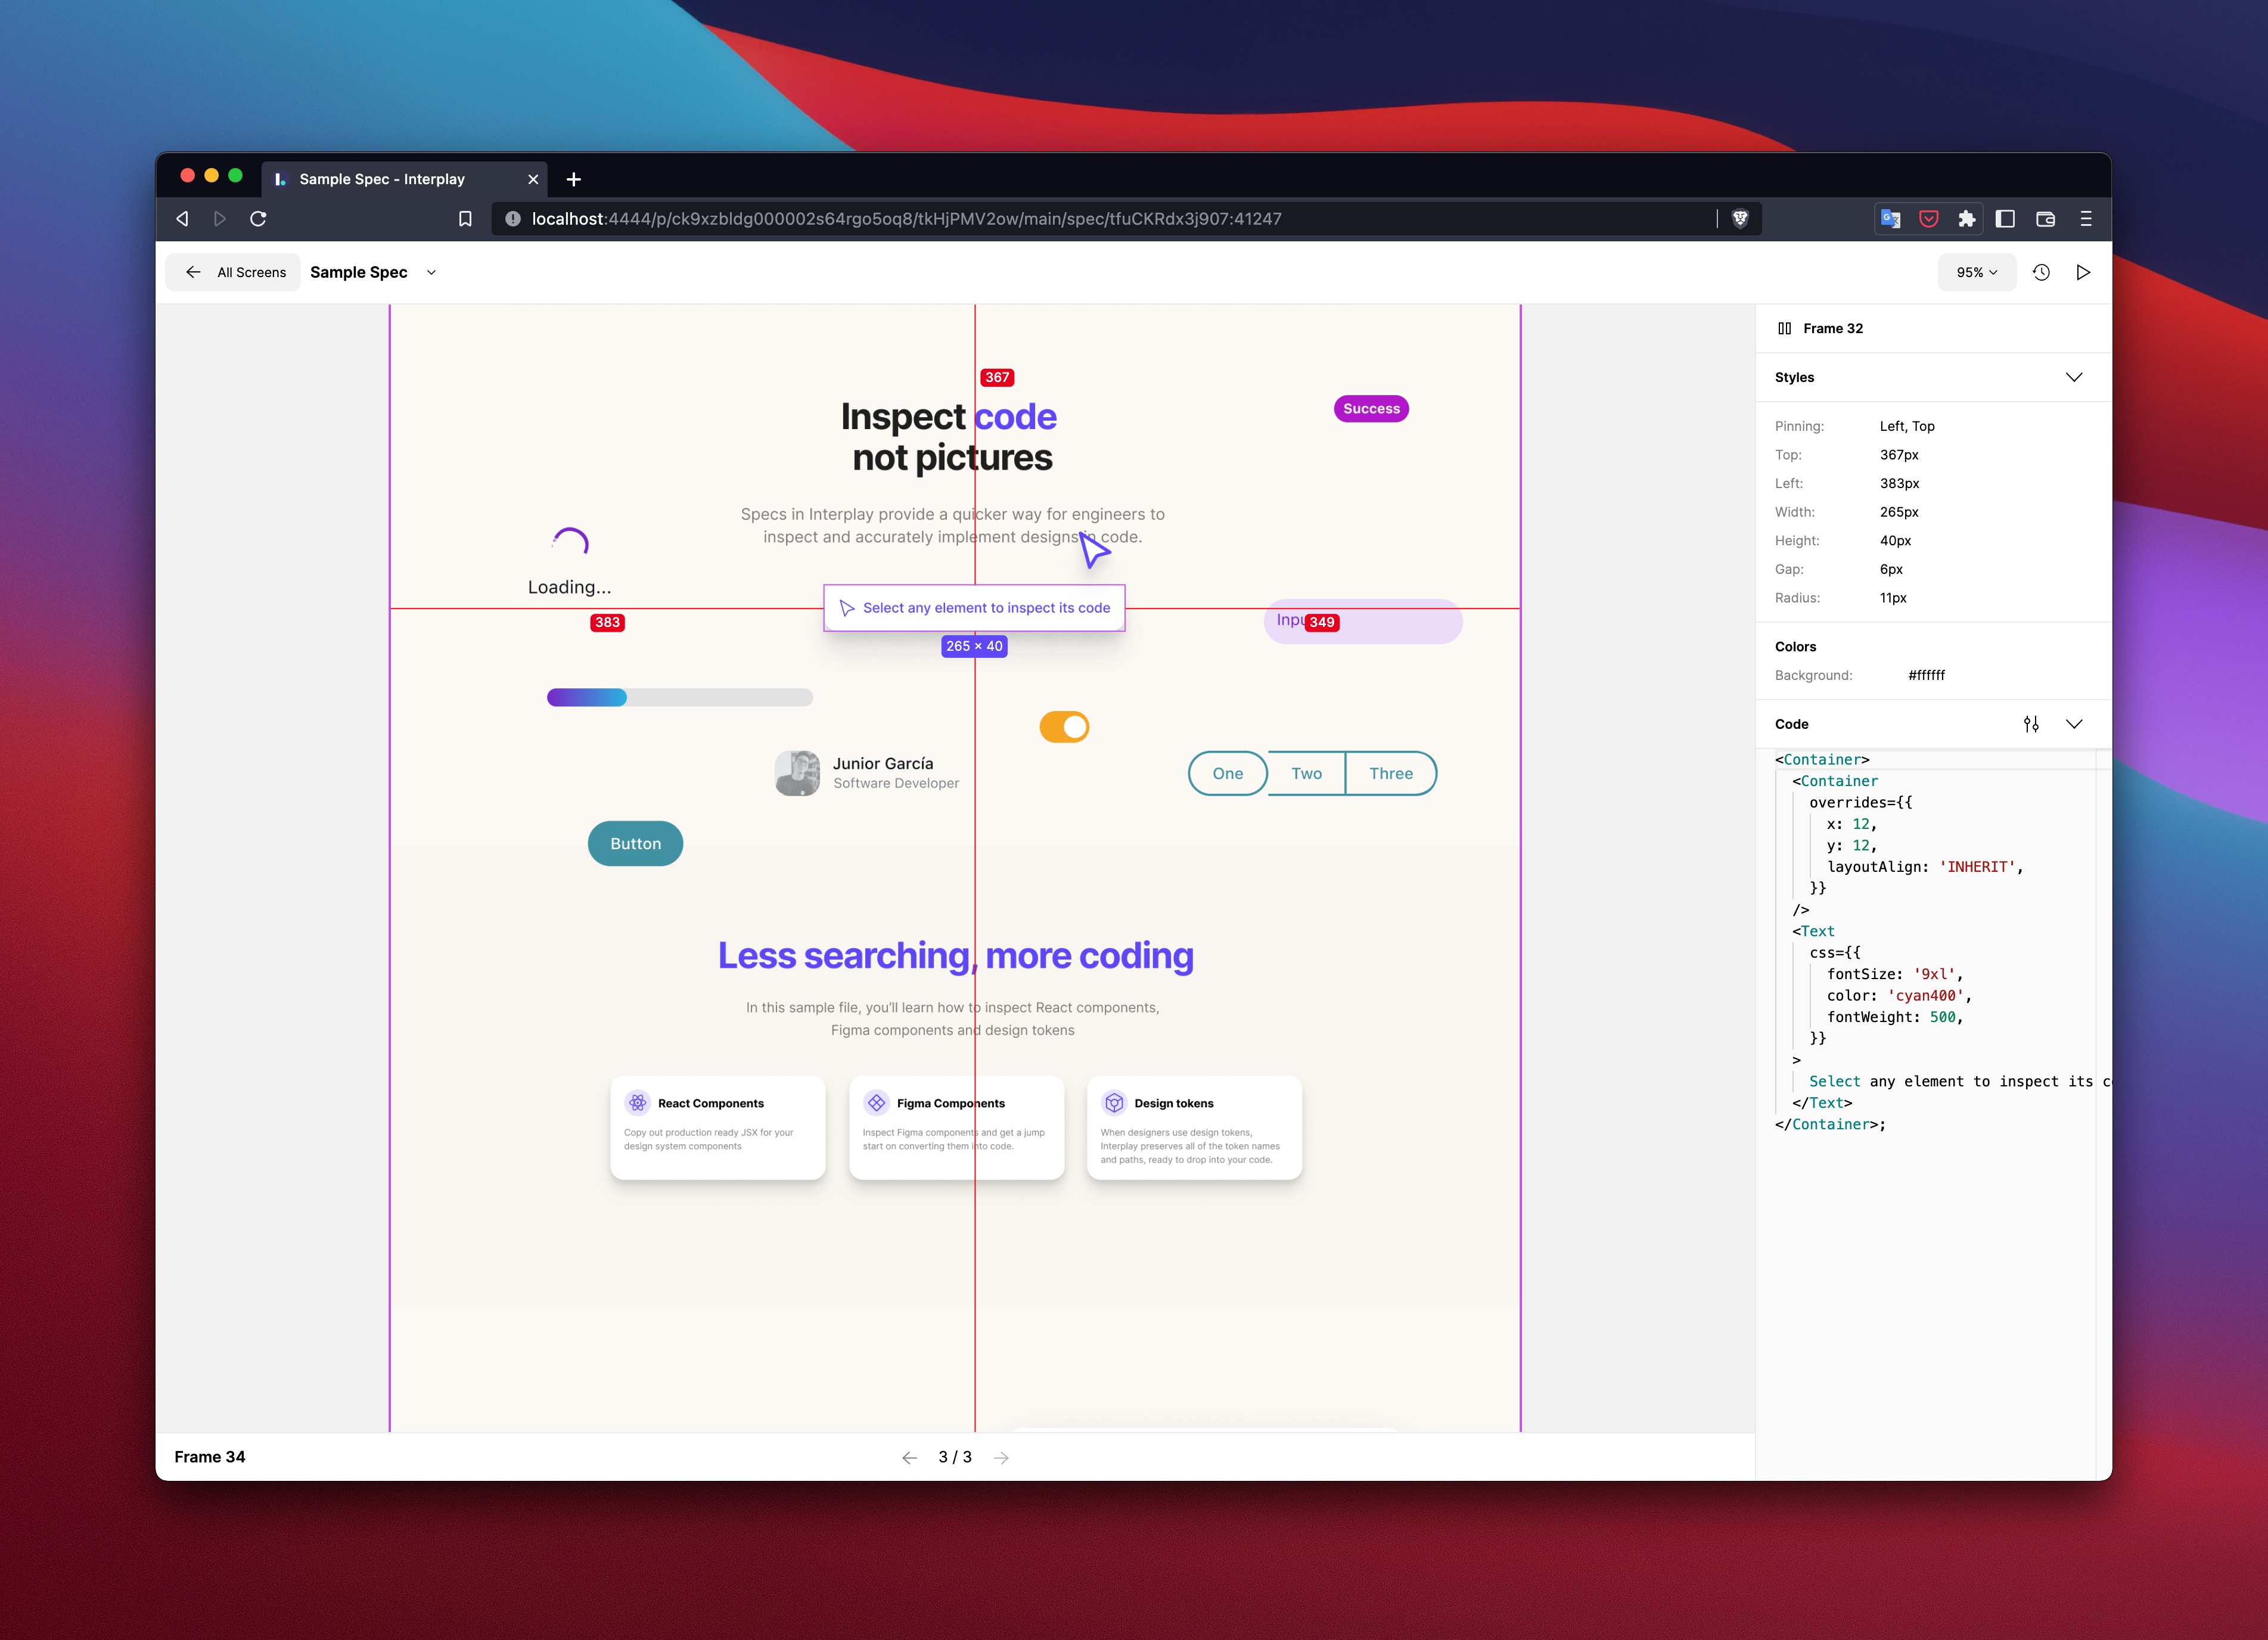The height and width of the screenshot is (1640, 2268).
Task: Toggle the browser sidebar panel
Action: (x=2005, y=219)
